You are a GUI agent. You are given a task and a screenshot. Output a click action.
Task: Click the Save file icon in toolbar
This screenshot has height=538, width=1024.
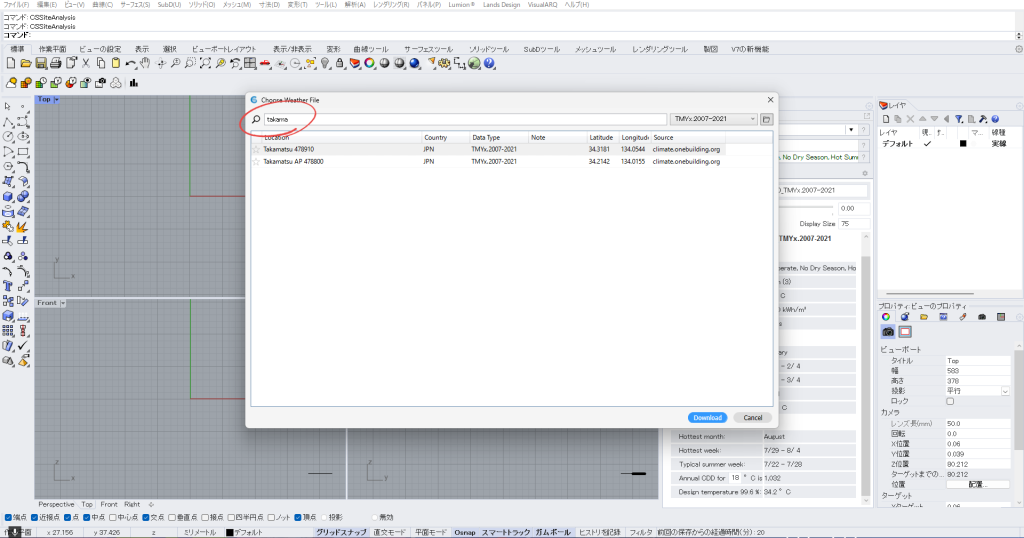(41, 63)
